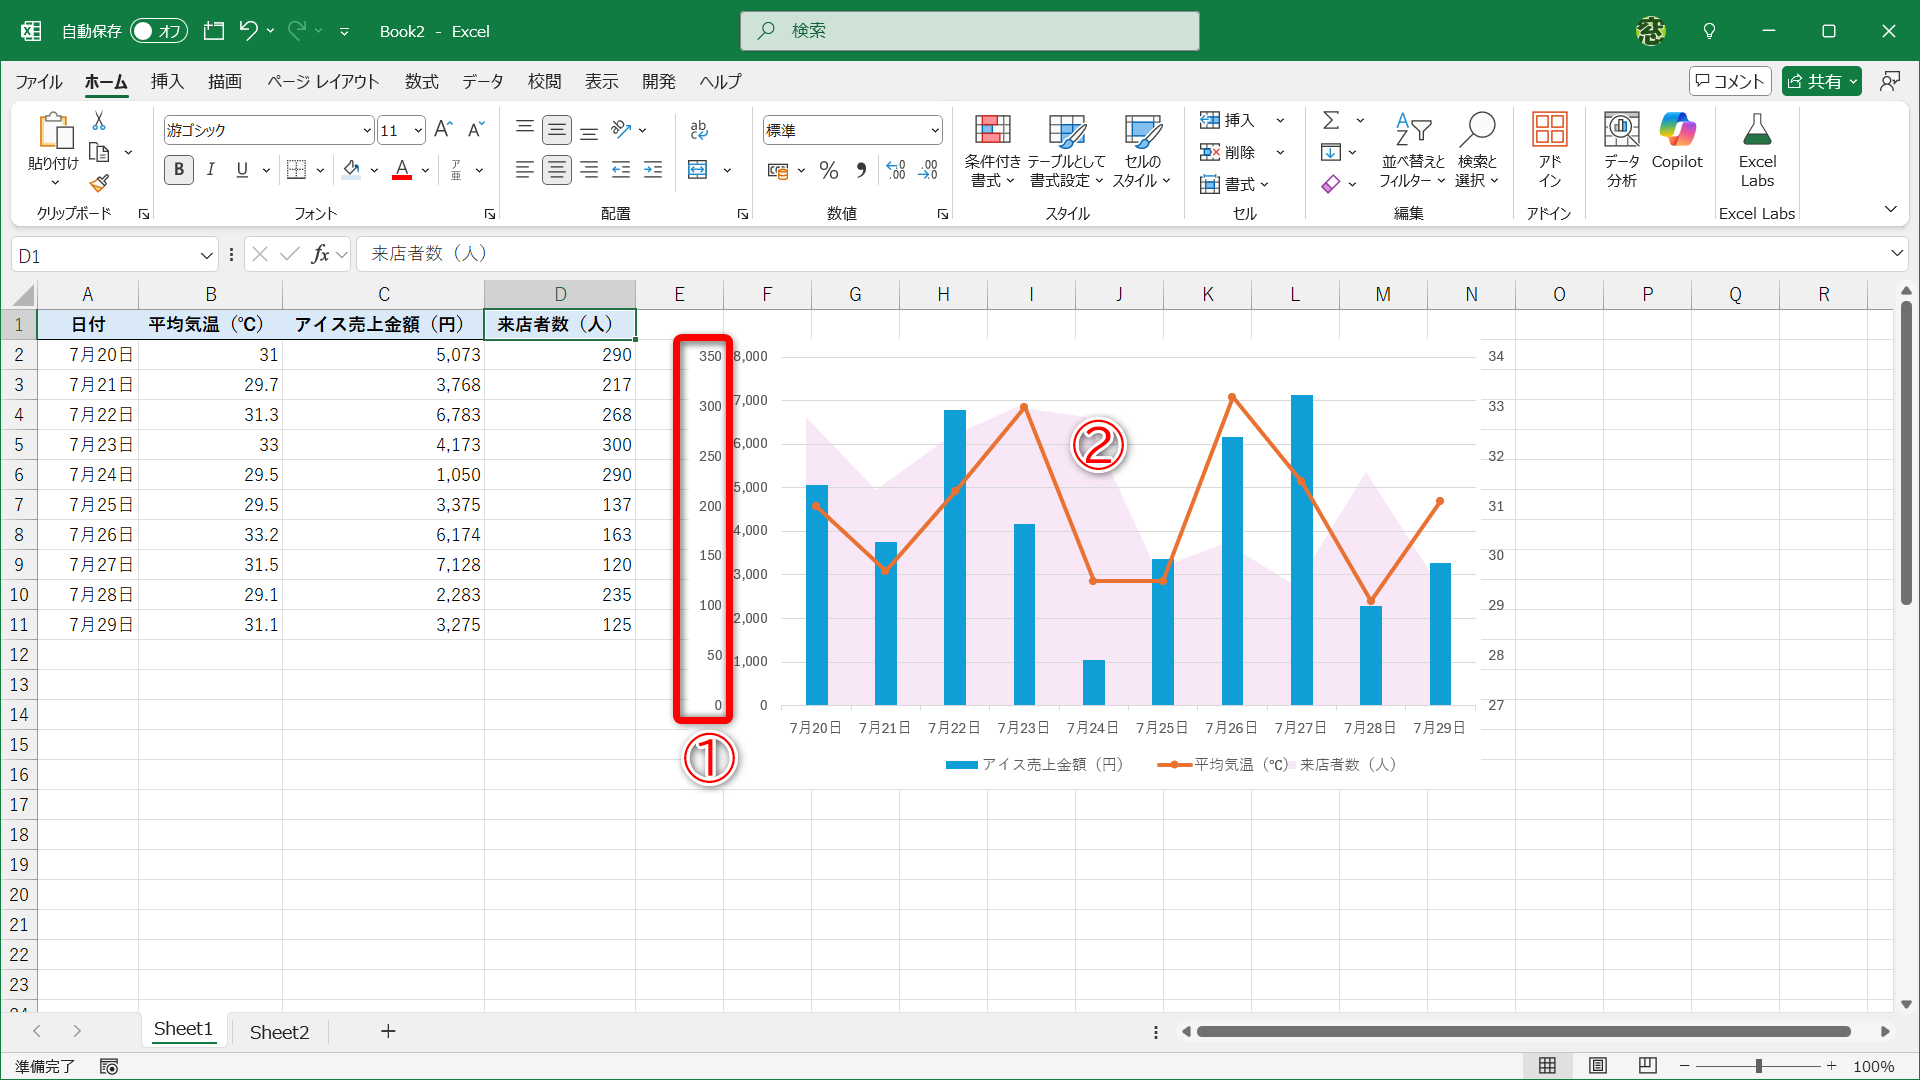Screen dimensions: 1920x1080
Task: Toggle Bold formatting
Action: coord(179,170)
